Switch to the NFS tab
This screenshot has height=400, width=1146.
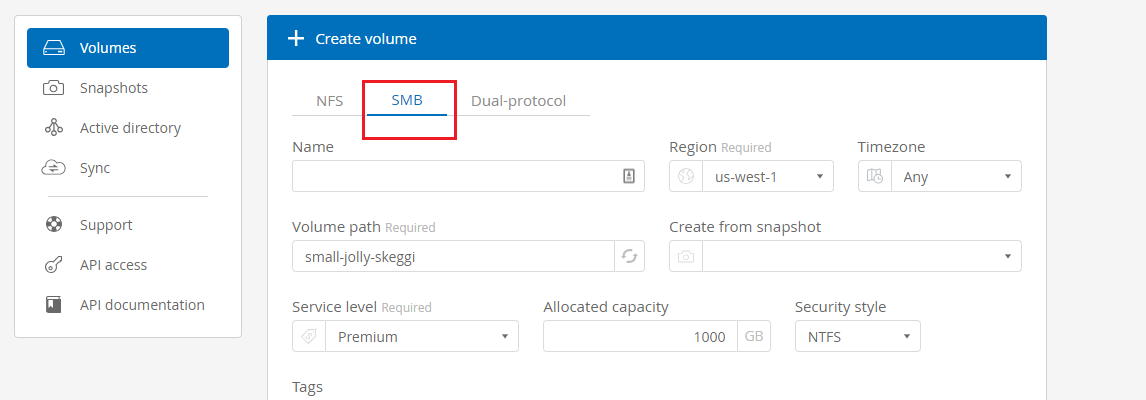(x=329, y=100)
